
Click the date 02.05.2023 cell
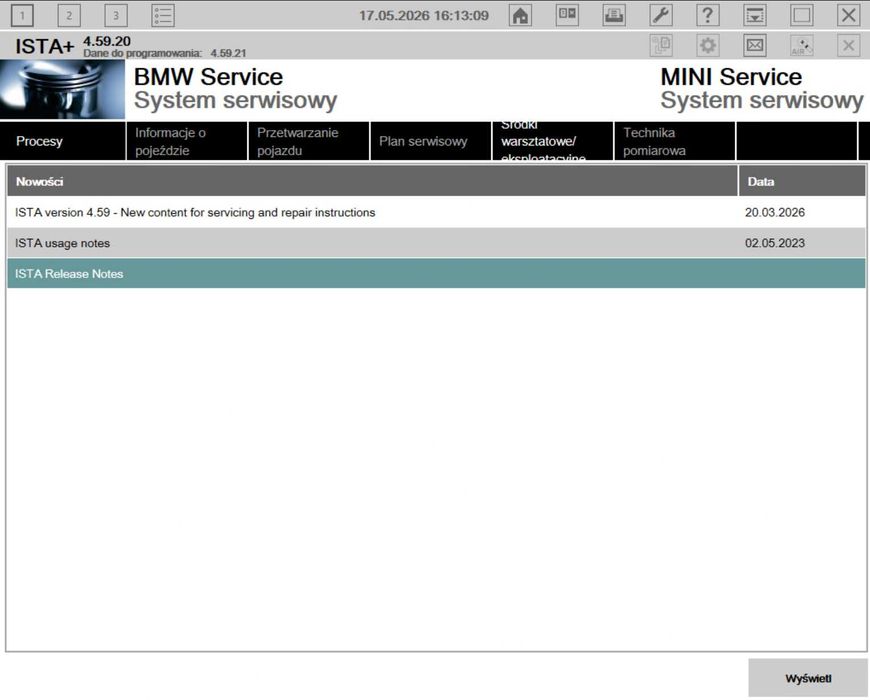point(775,243)
